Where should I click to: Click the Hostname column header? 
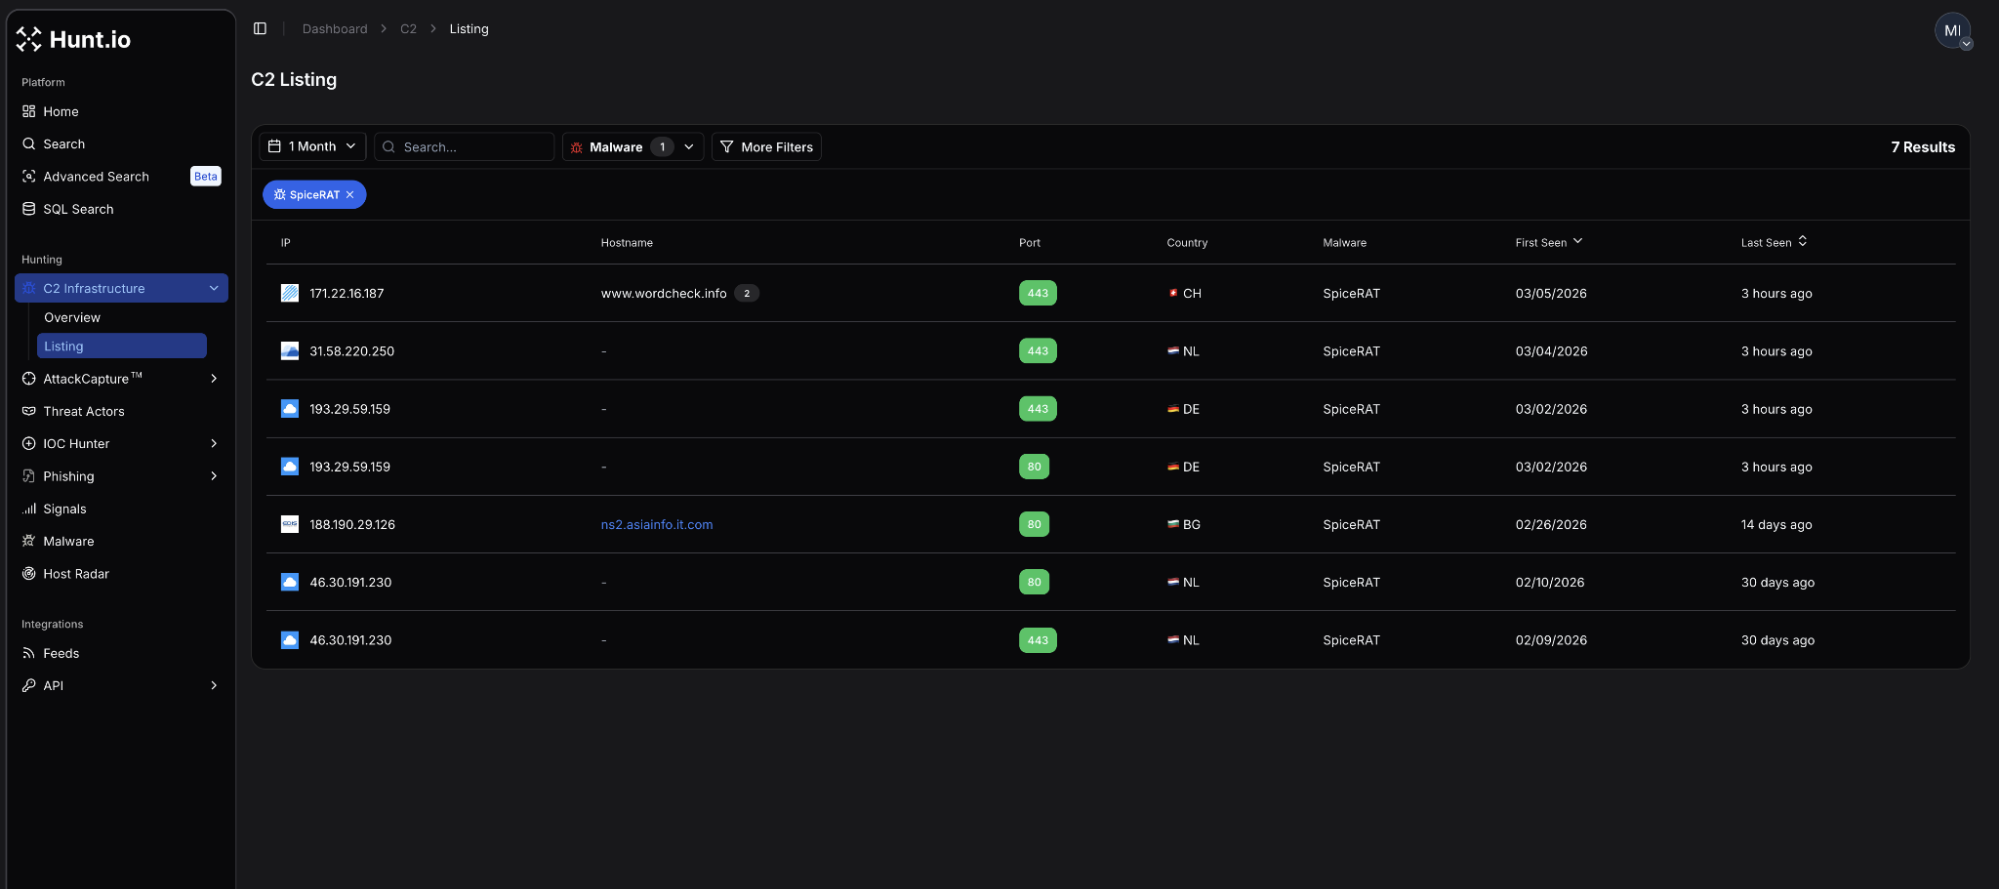pos(627,243)
